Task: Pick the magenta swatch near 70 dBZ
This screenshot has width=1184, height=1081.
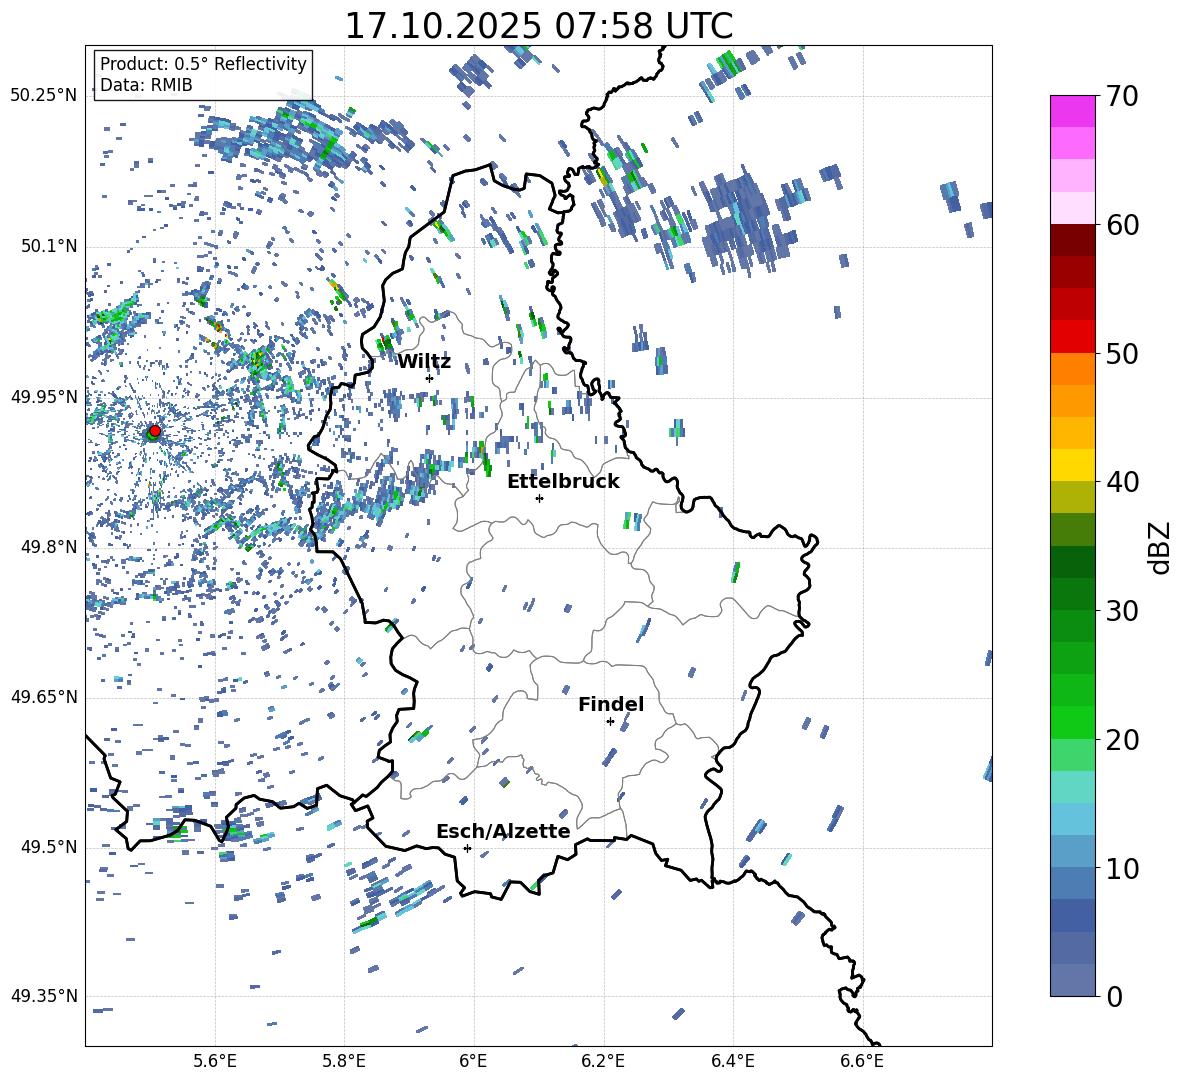Action: point(1073,111)
